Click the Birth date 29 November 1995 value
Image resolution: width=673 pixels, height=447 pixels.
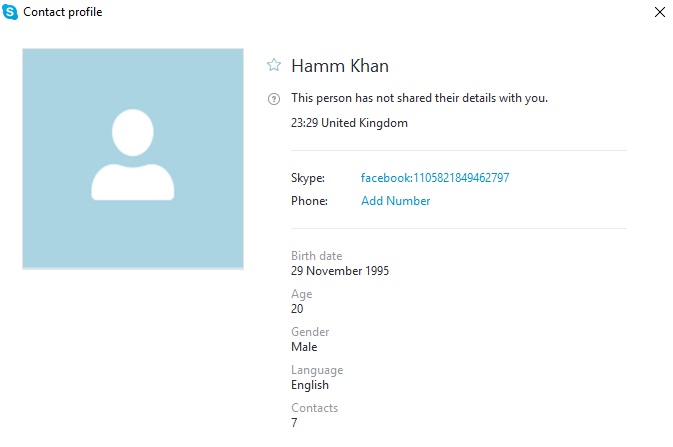click(340, 271)
